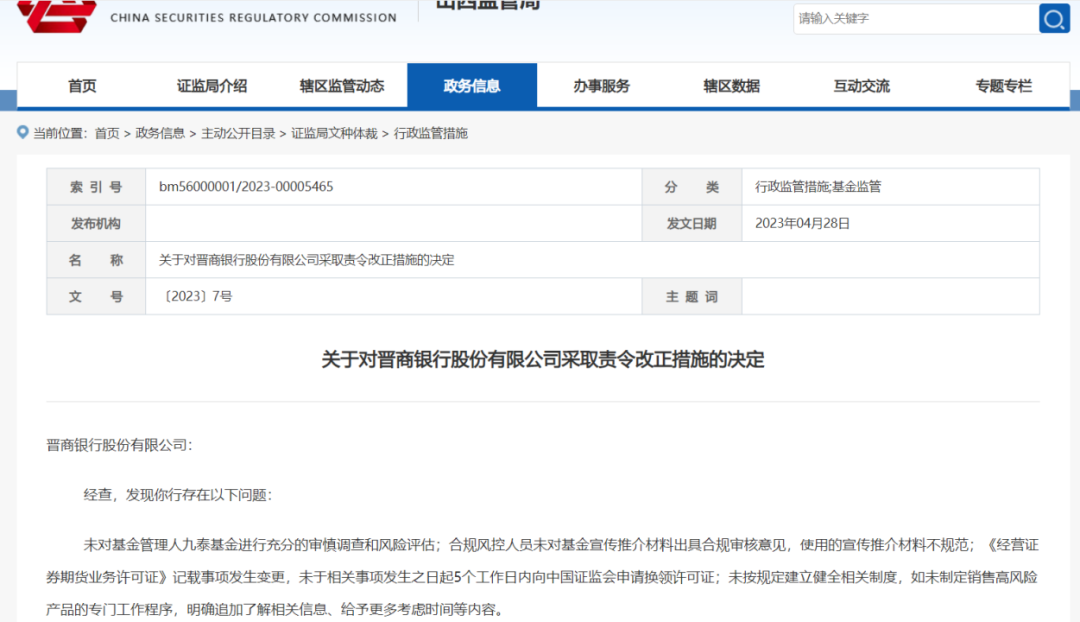This screenshot has width=1080, height=622.
Task: Click the document number 〔2023〕7号
Action: tap(196, 296)
